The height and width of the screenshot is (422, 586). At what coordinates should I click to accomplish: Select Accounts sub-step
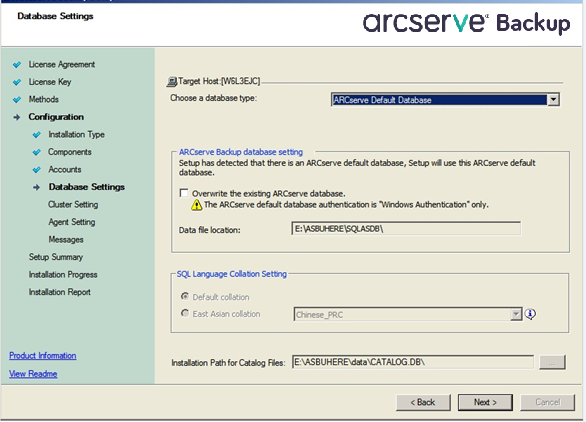click(x=65, y=170)
